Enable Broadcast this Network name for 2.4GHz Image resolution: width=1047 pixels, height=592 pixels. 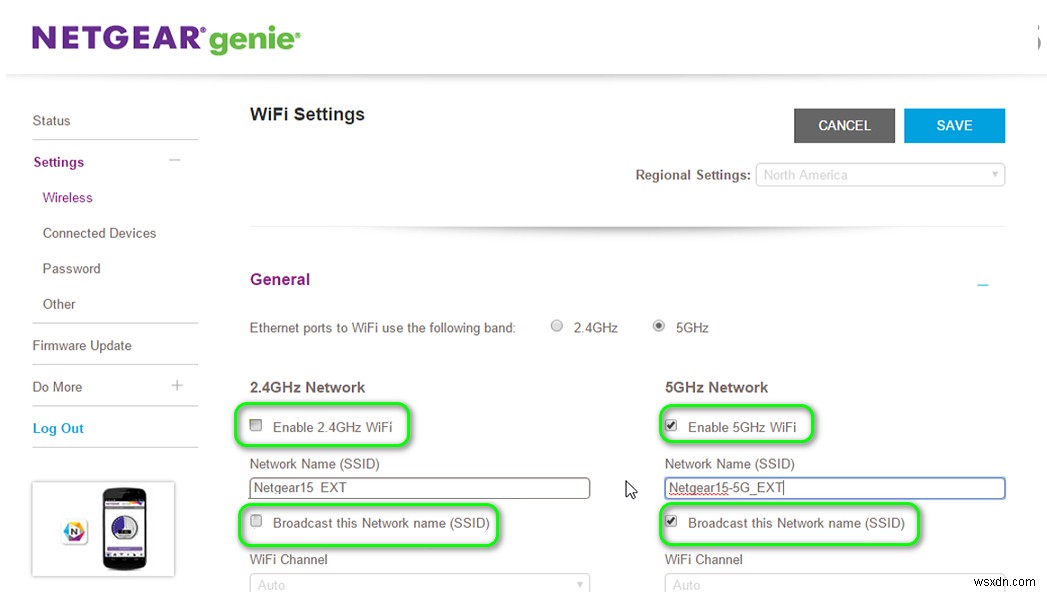pos(256,522)
